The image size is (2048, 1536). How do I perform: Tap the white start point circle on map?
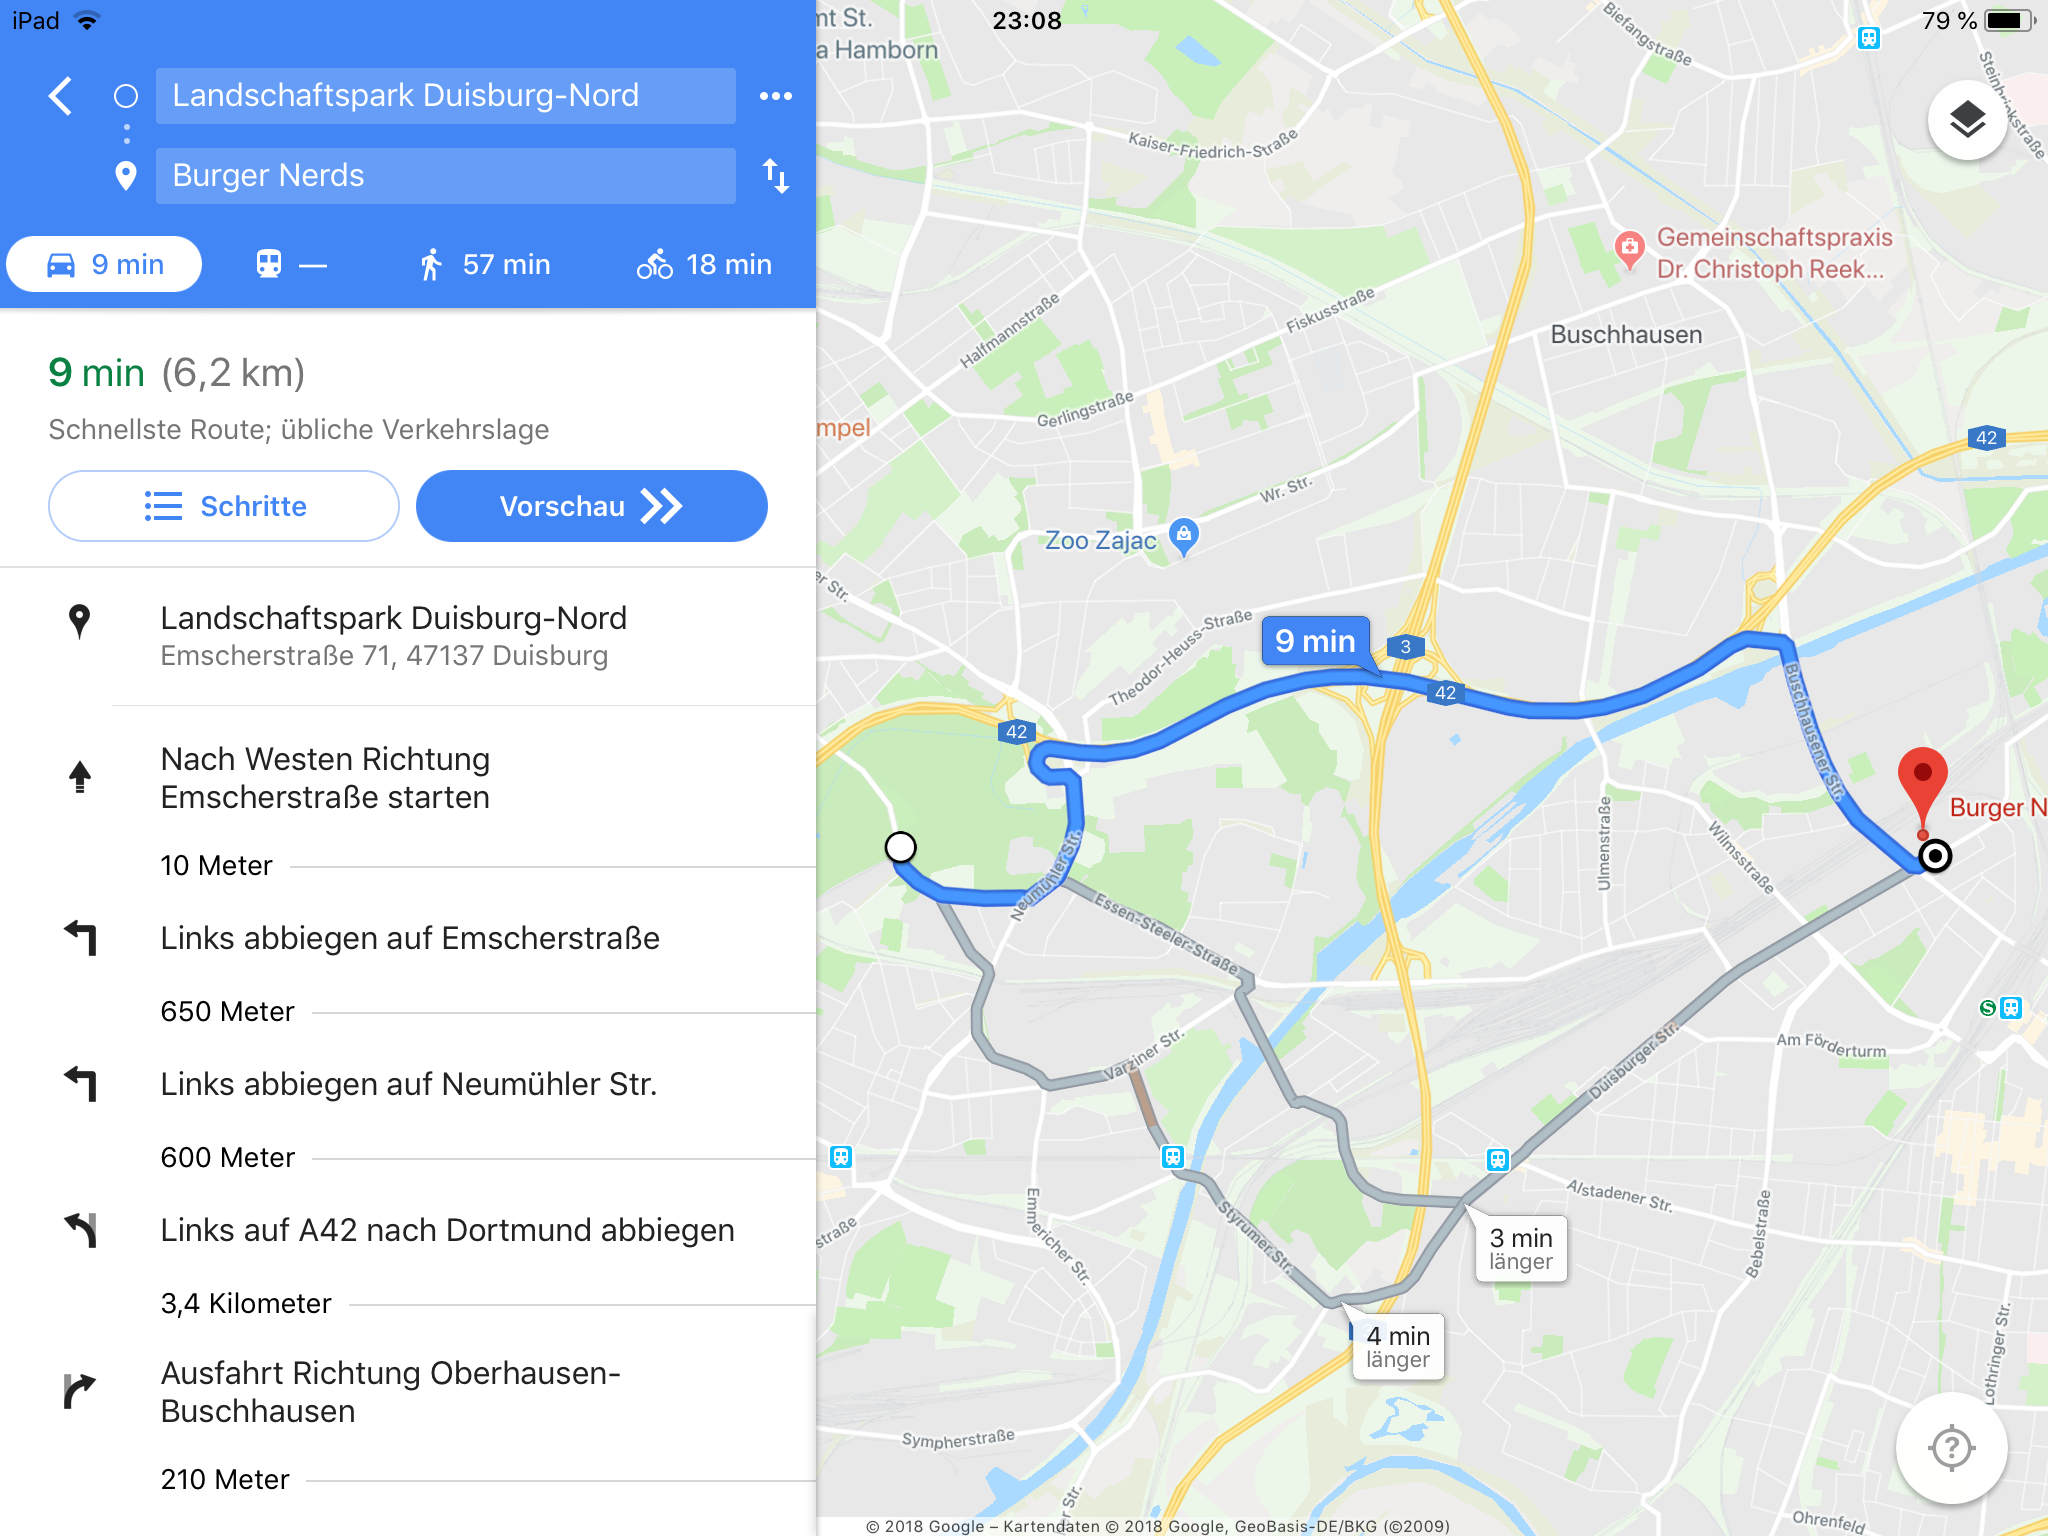tap(900, 847)
